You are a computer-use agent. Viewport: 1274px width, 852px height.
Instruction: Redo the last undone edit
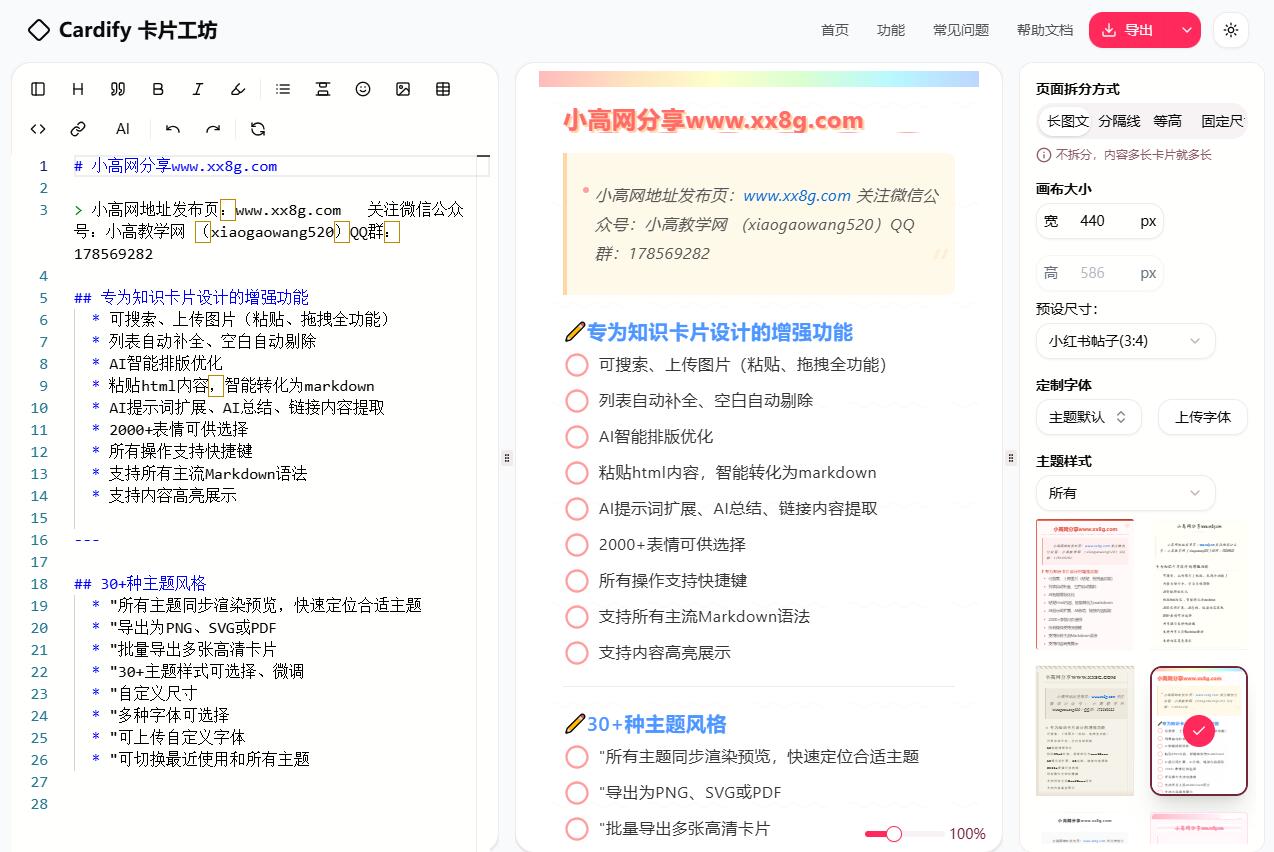(213, 129)
